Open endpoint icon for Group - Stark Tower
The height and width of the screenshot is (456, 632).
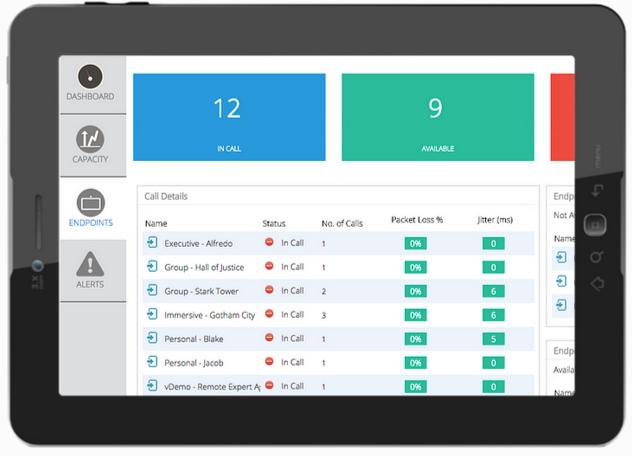[152, 290]
